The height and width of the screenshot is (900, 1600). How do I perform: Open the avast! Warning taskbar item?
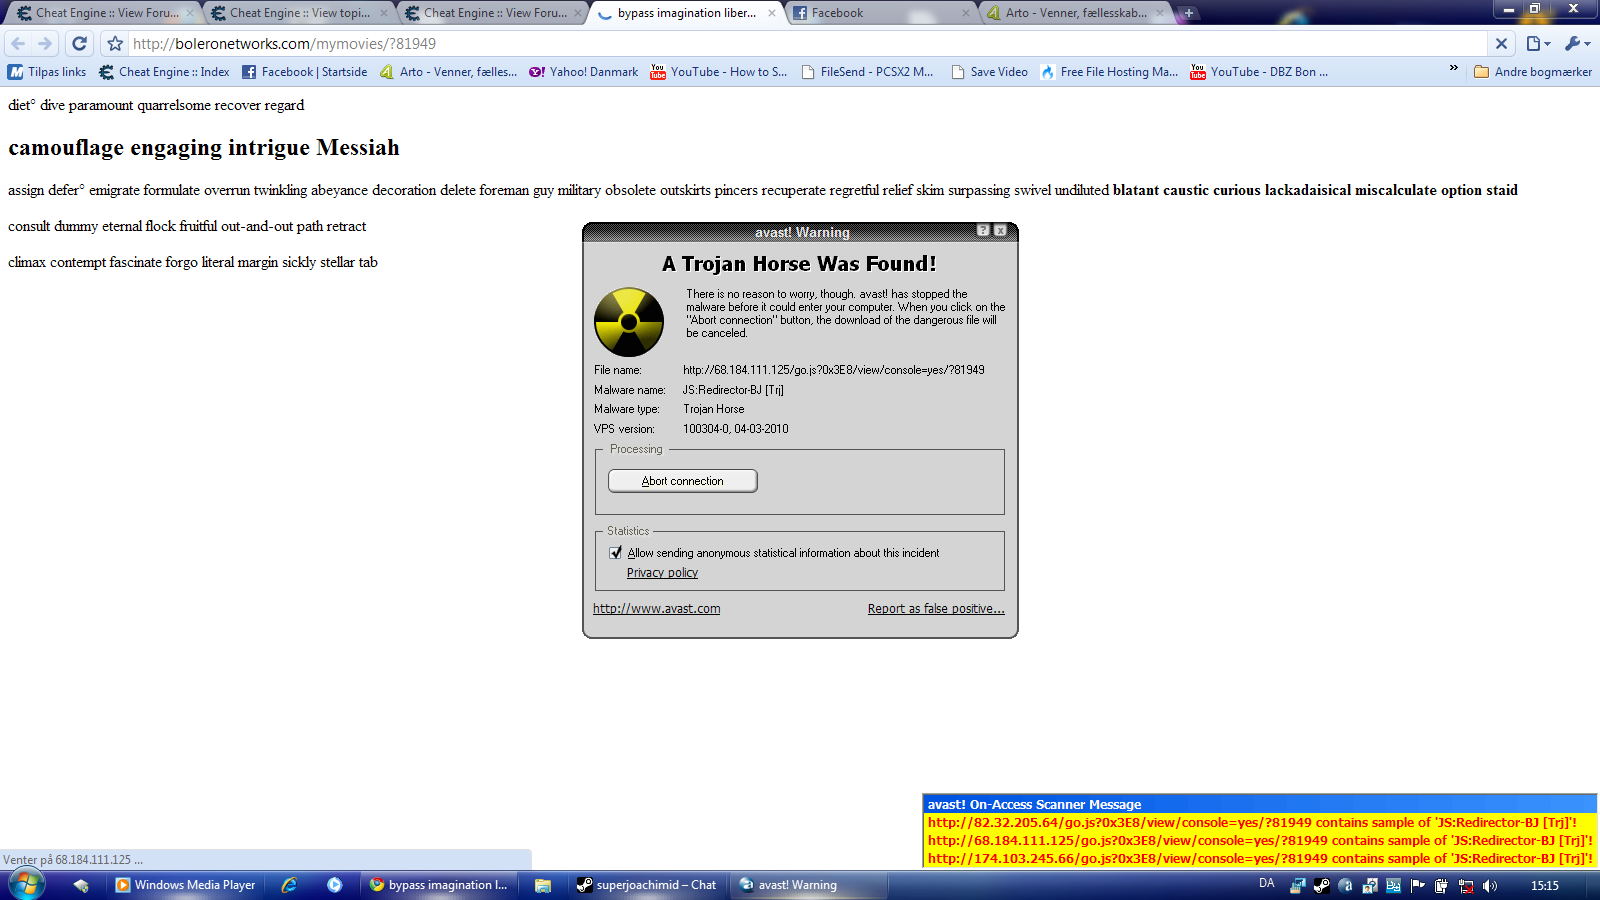click(x=808, y=885)
